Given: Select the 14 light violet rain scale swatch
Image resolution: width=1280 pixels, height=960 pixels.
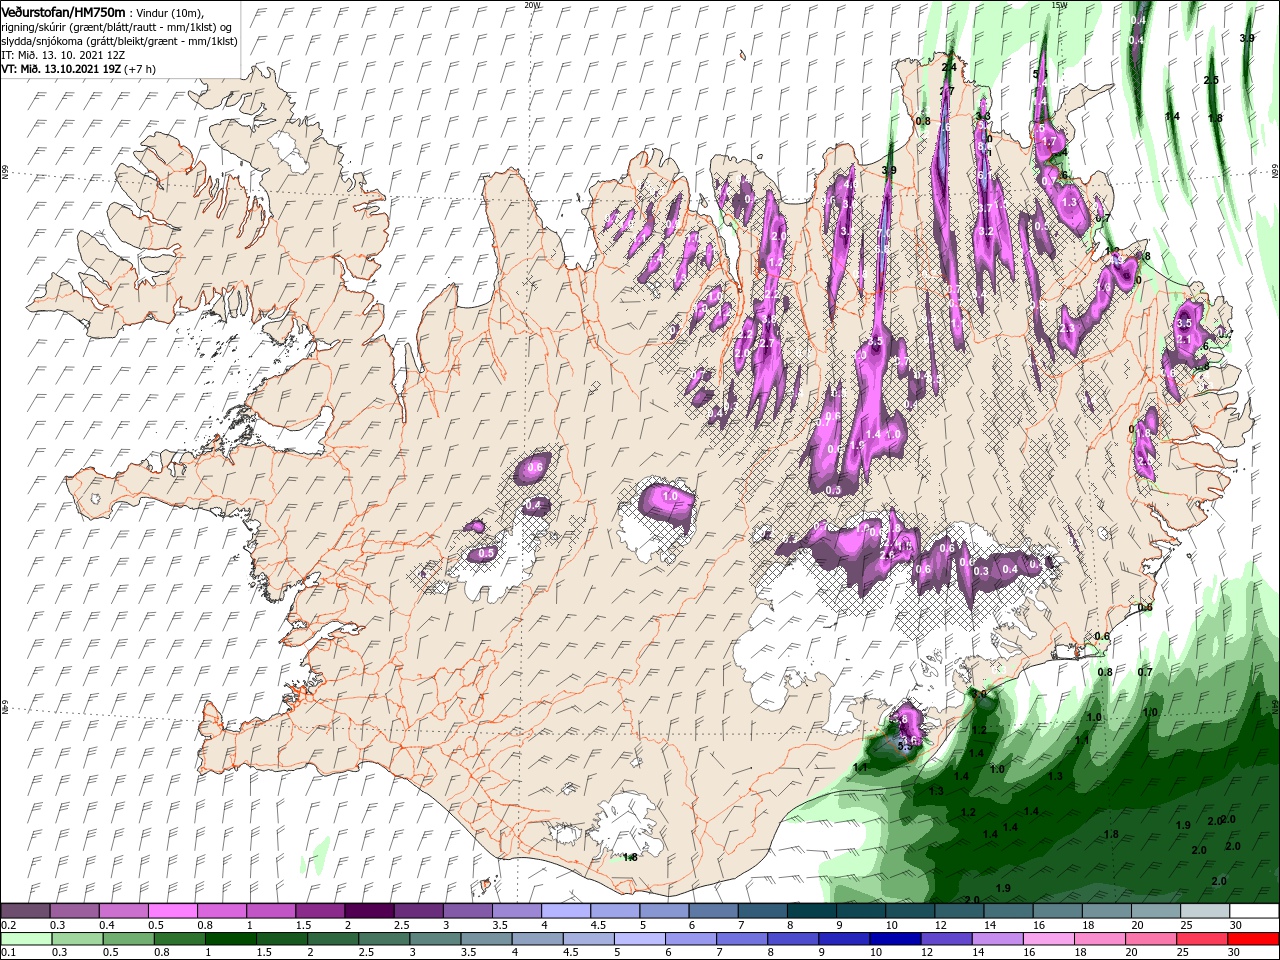Looking at the screenshot, I should coord(996,939).
